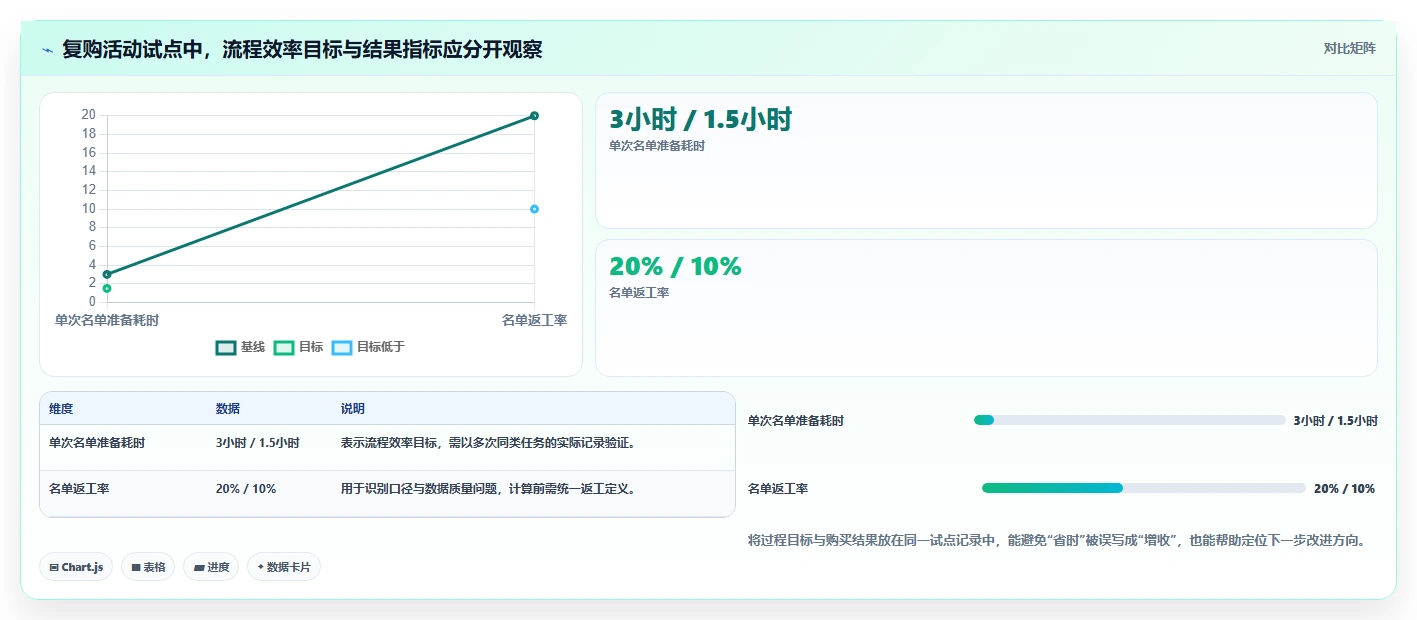Click the 表示流程效率目标 description cell
1417x620 pixels.
click(488, 442)
